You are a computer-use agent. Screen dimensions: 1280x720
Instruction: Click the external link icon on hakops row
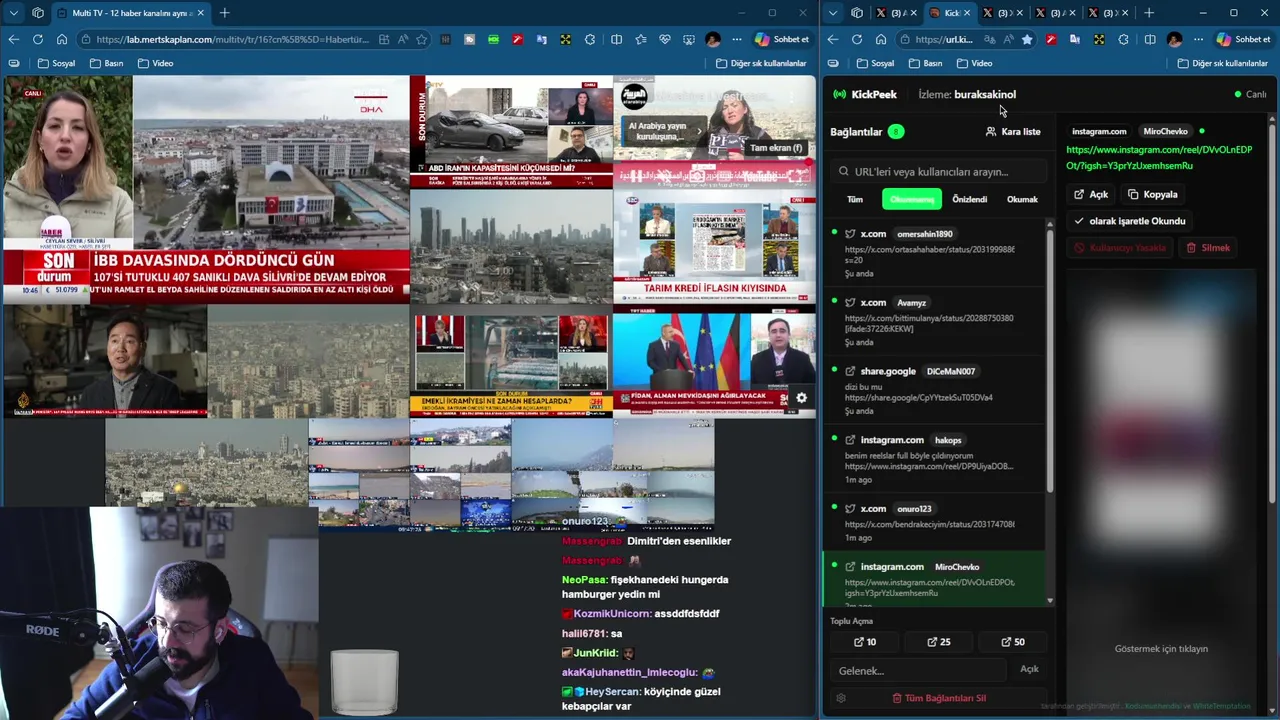point(850,440)
